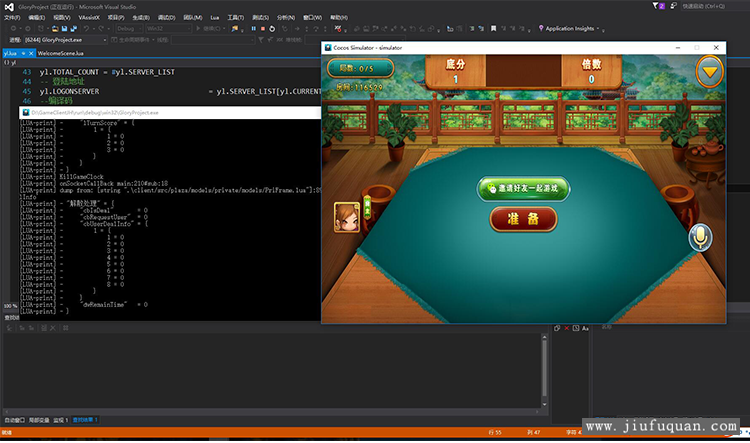Screen dimensions: 750x443
Task: Undo the last edit
Action: pyautogui.click(x=87, y=29)
